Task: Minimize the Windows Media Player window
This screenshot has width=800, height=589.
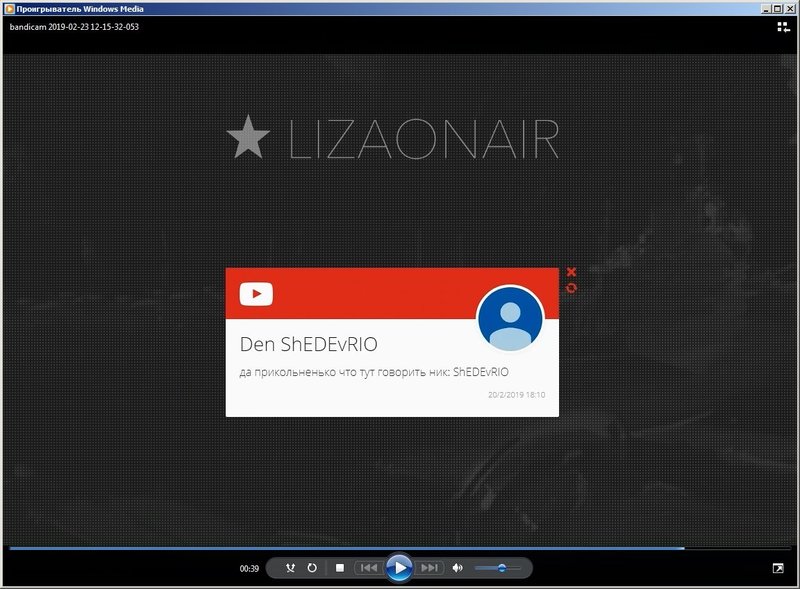Action: click(x=766, y=8)
